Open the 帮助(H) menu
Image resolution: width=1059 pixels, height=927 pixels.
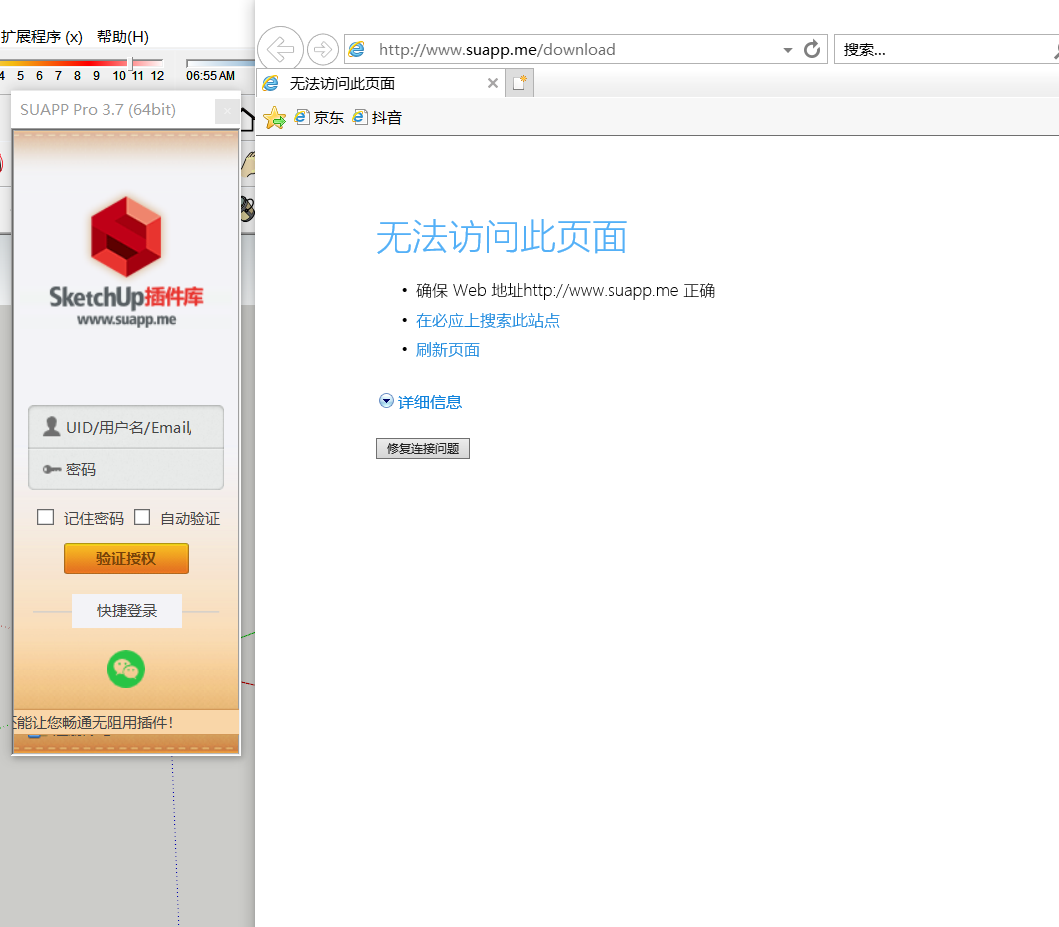123,37
